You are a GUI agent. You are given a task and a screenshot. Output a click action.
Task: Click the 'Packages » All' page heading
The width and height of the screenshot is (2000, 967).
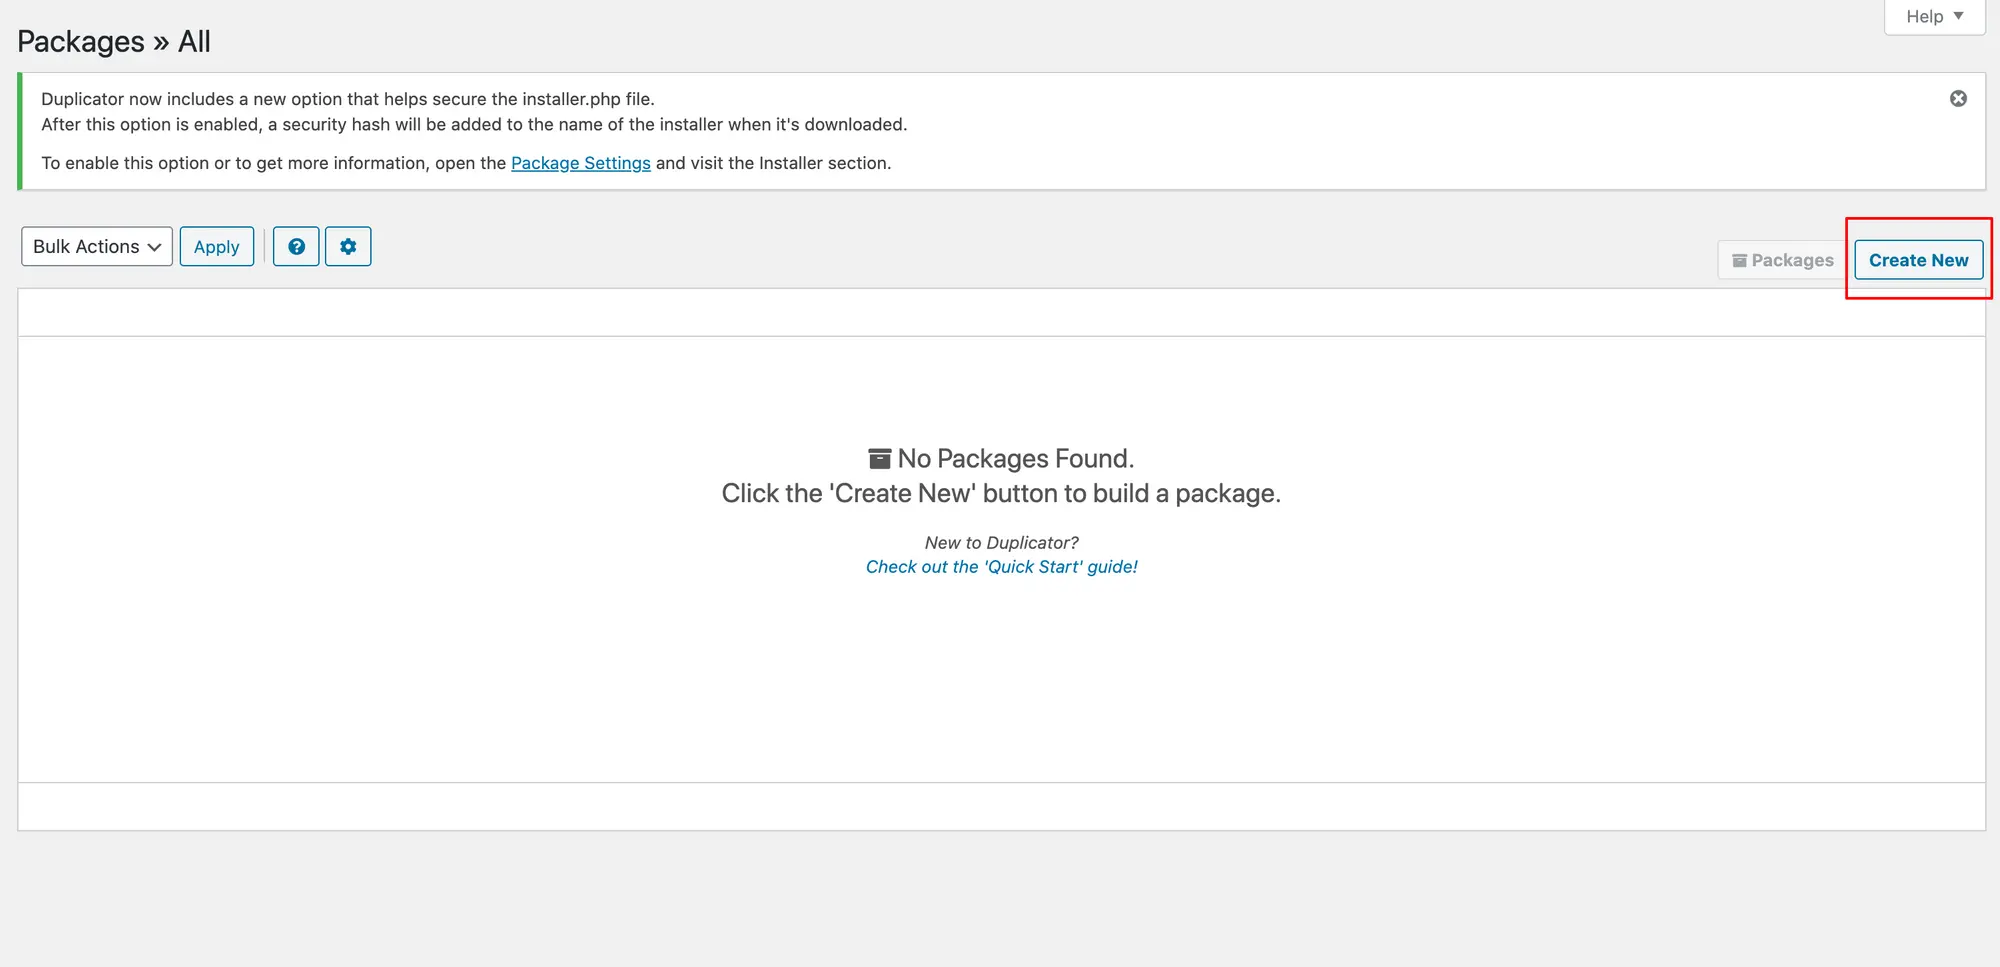114,41
